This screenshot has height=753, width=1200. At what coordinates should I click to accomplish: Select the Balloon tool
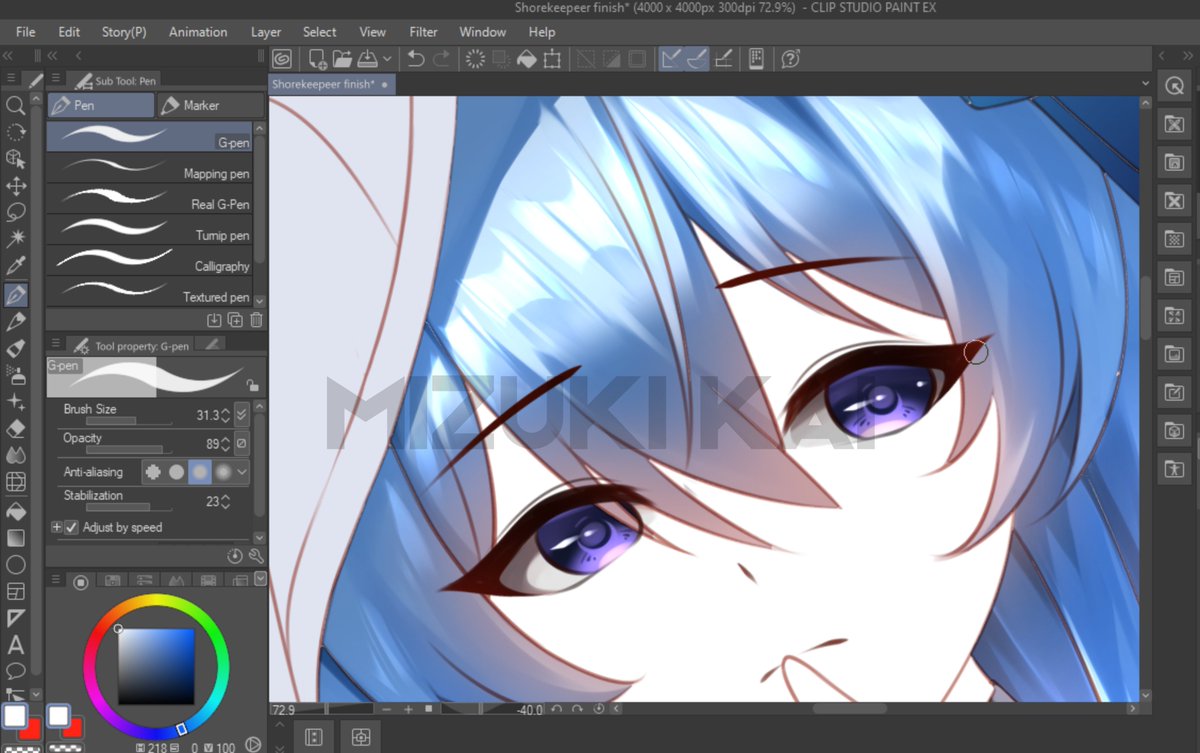(15, 671)
